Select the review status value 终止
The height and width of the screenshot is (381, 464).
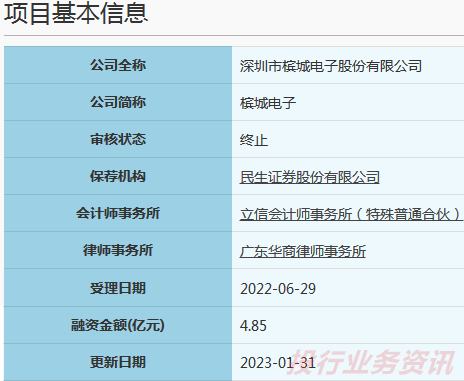coord(254,140)
